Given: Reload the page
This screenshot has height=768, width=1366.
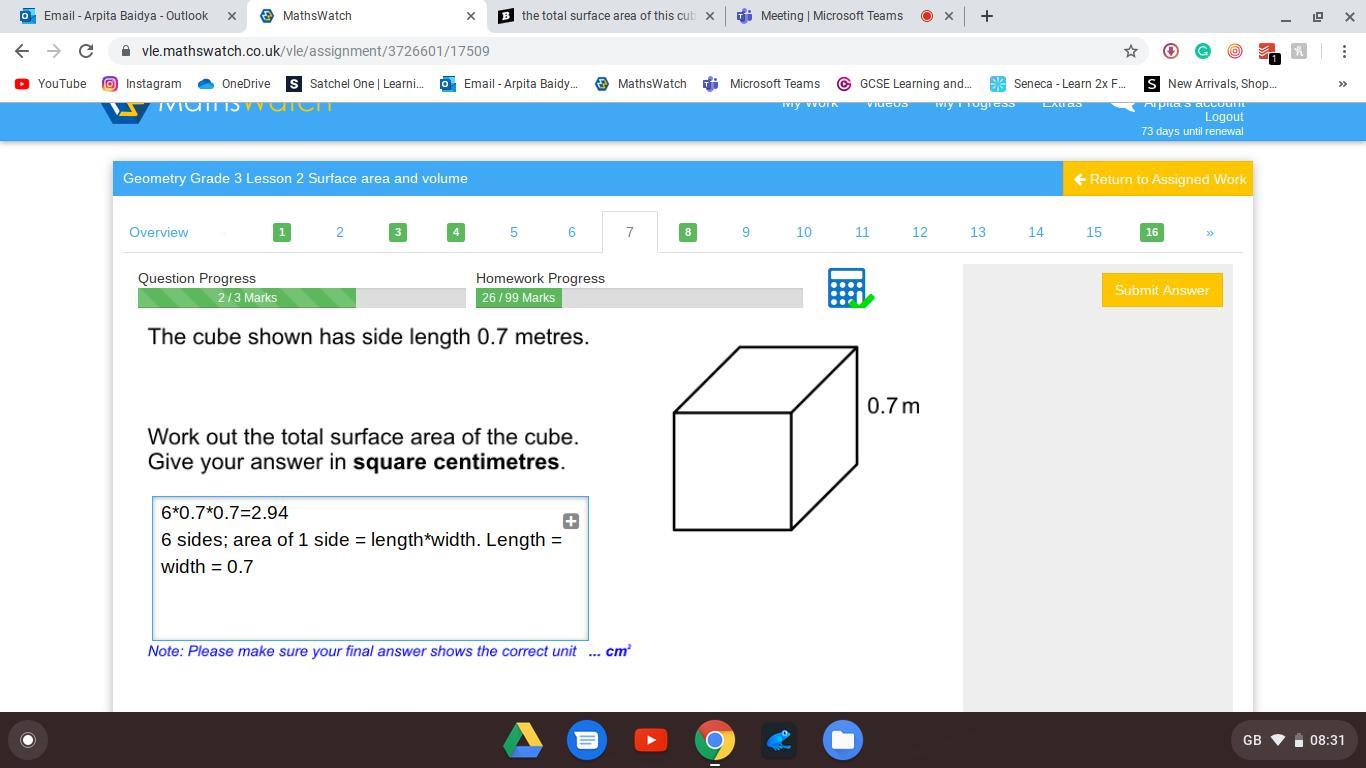Looking at the screenshot, I should [x=86, y=51].
